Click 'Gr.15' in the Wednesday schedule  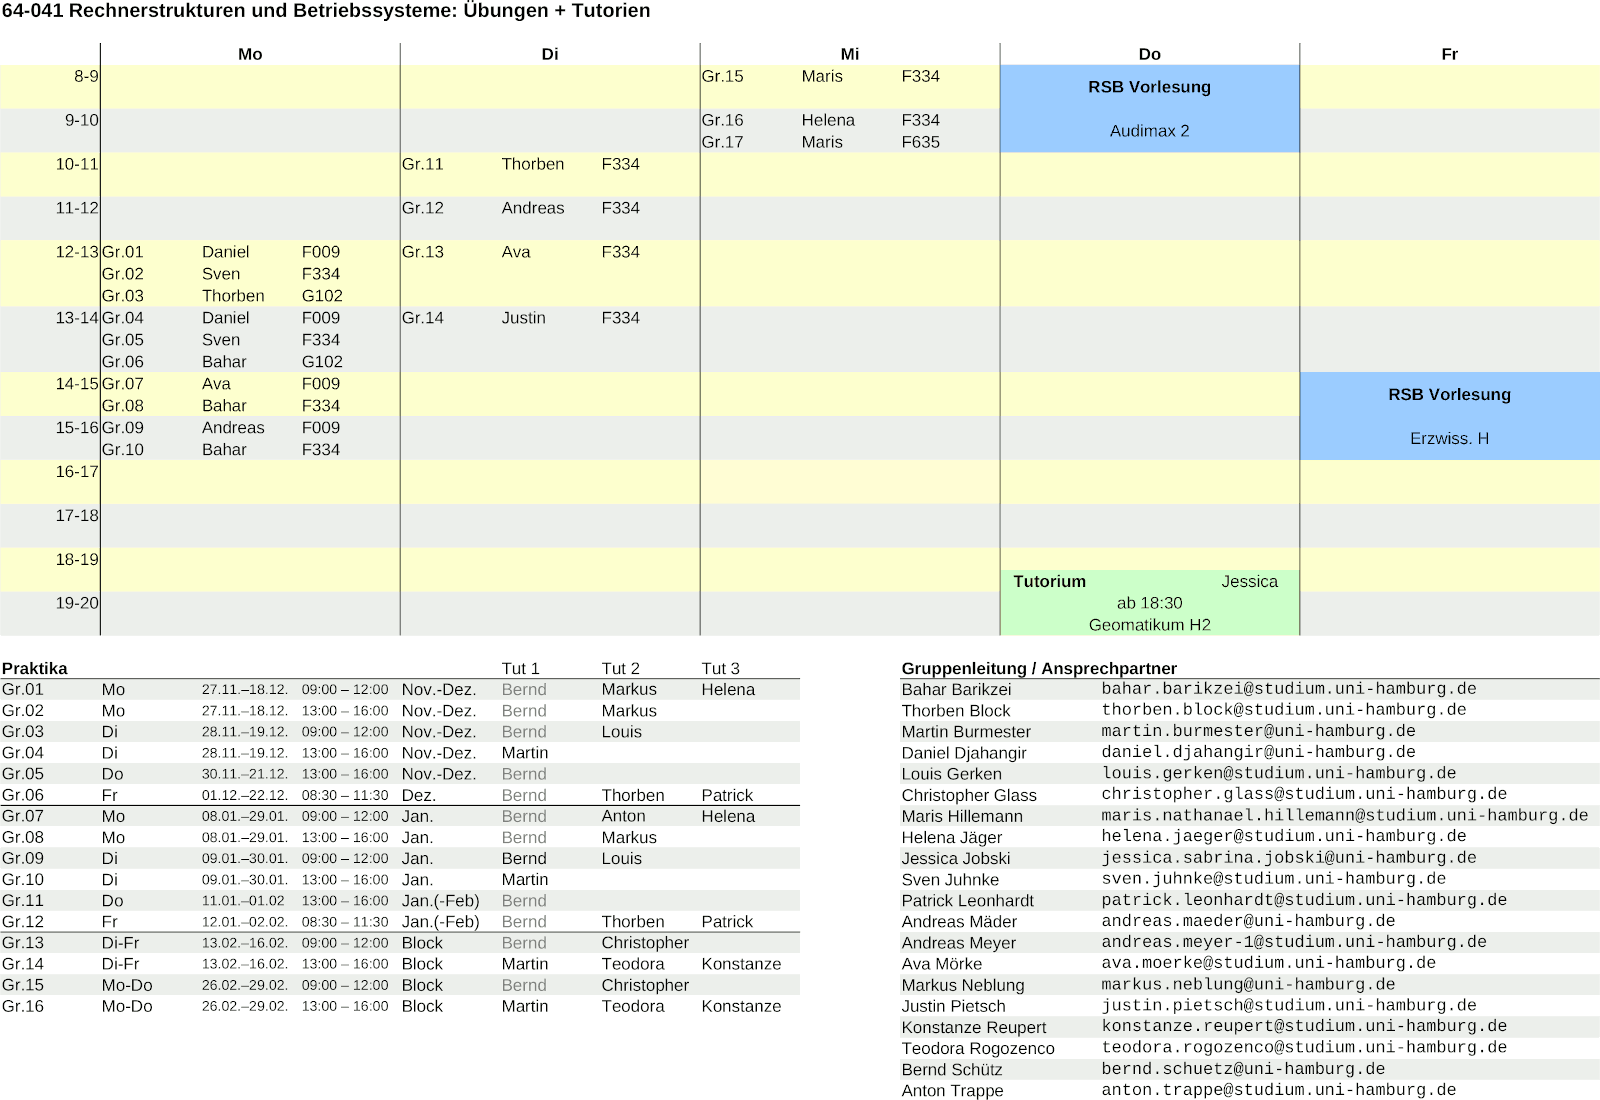pyautogui.click(x=723, y=76)
